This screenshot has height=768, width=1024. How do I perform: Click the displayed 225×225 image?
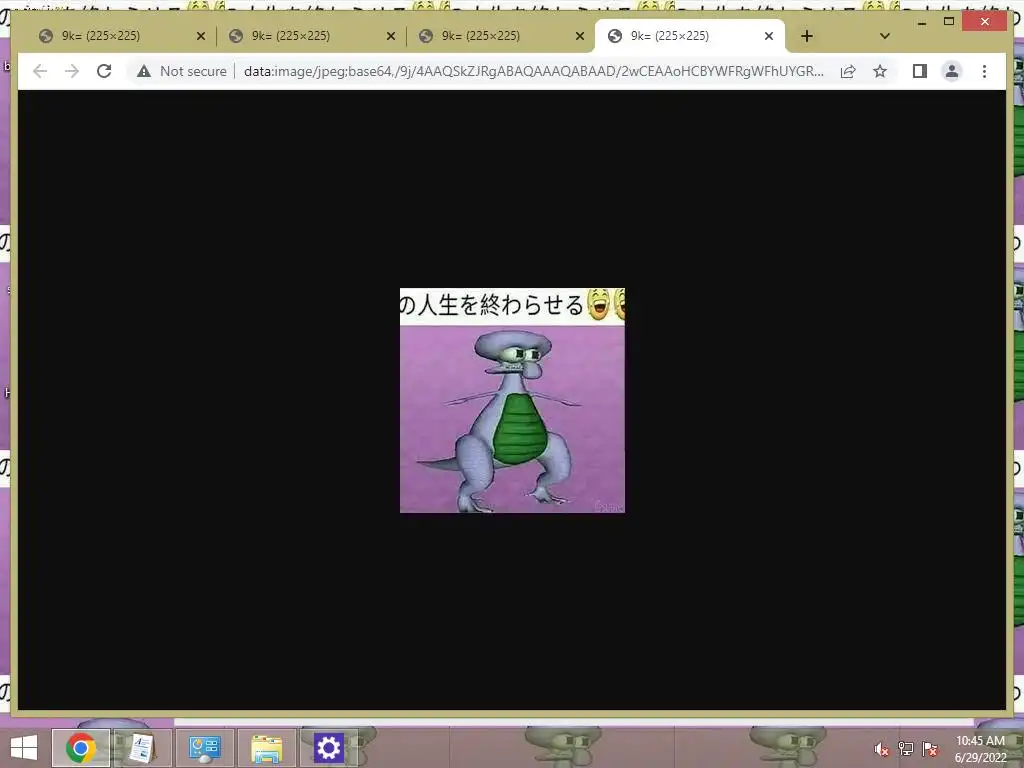[x=512, y=400]
